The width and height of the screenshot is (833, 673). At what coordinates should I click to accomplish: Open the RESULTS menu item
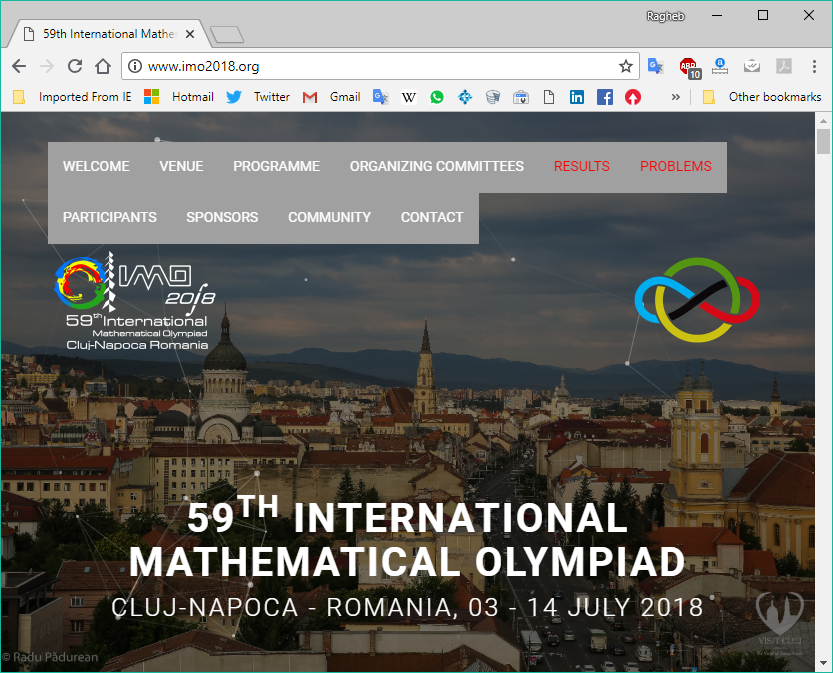pos(581,167)
